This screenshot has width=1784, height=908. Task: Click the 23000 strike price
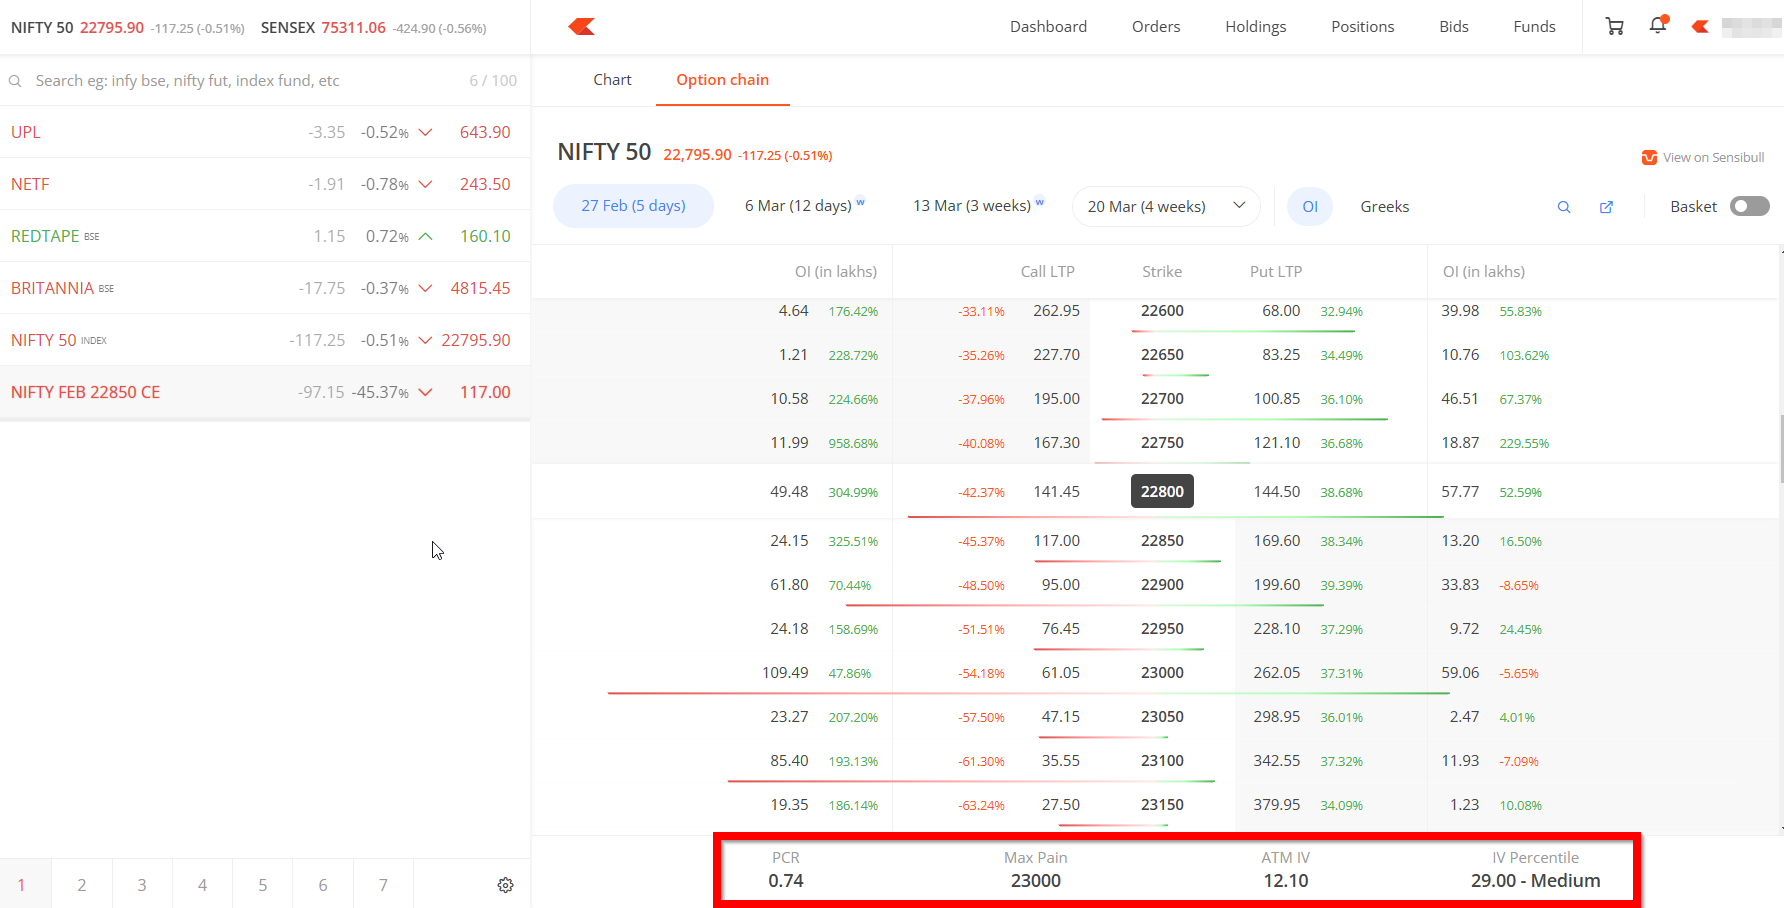click(x=1162, y=673)
